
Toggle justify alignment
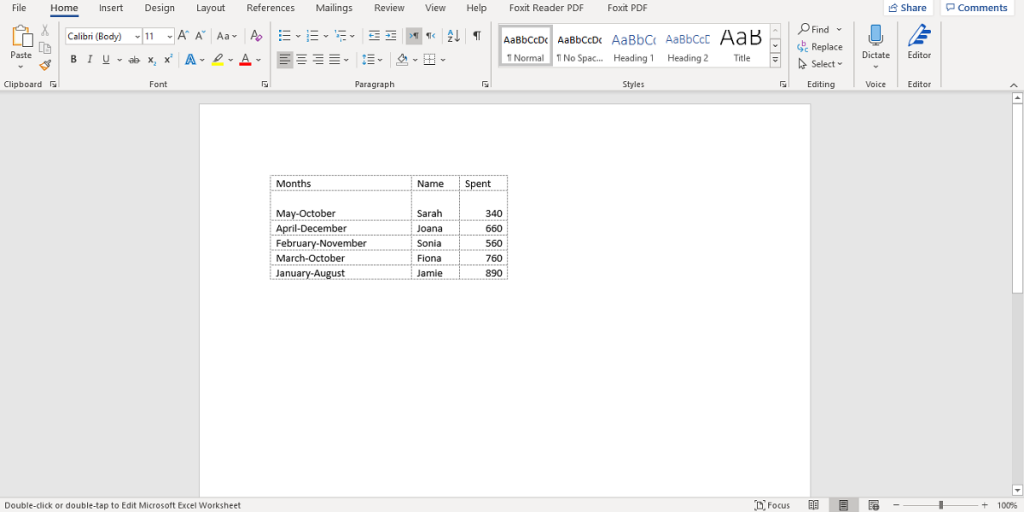click(x=335, y=59)
